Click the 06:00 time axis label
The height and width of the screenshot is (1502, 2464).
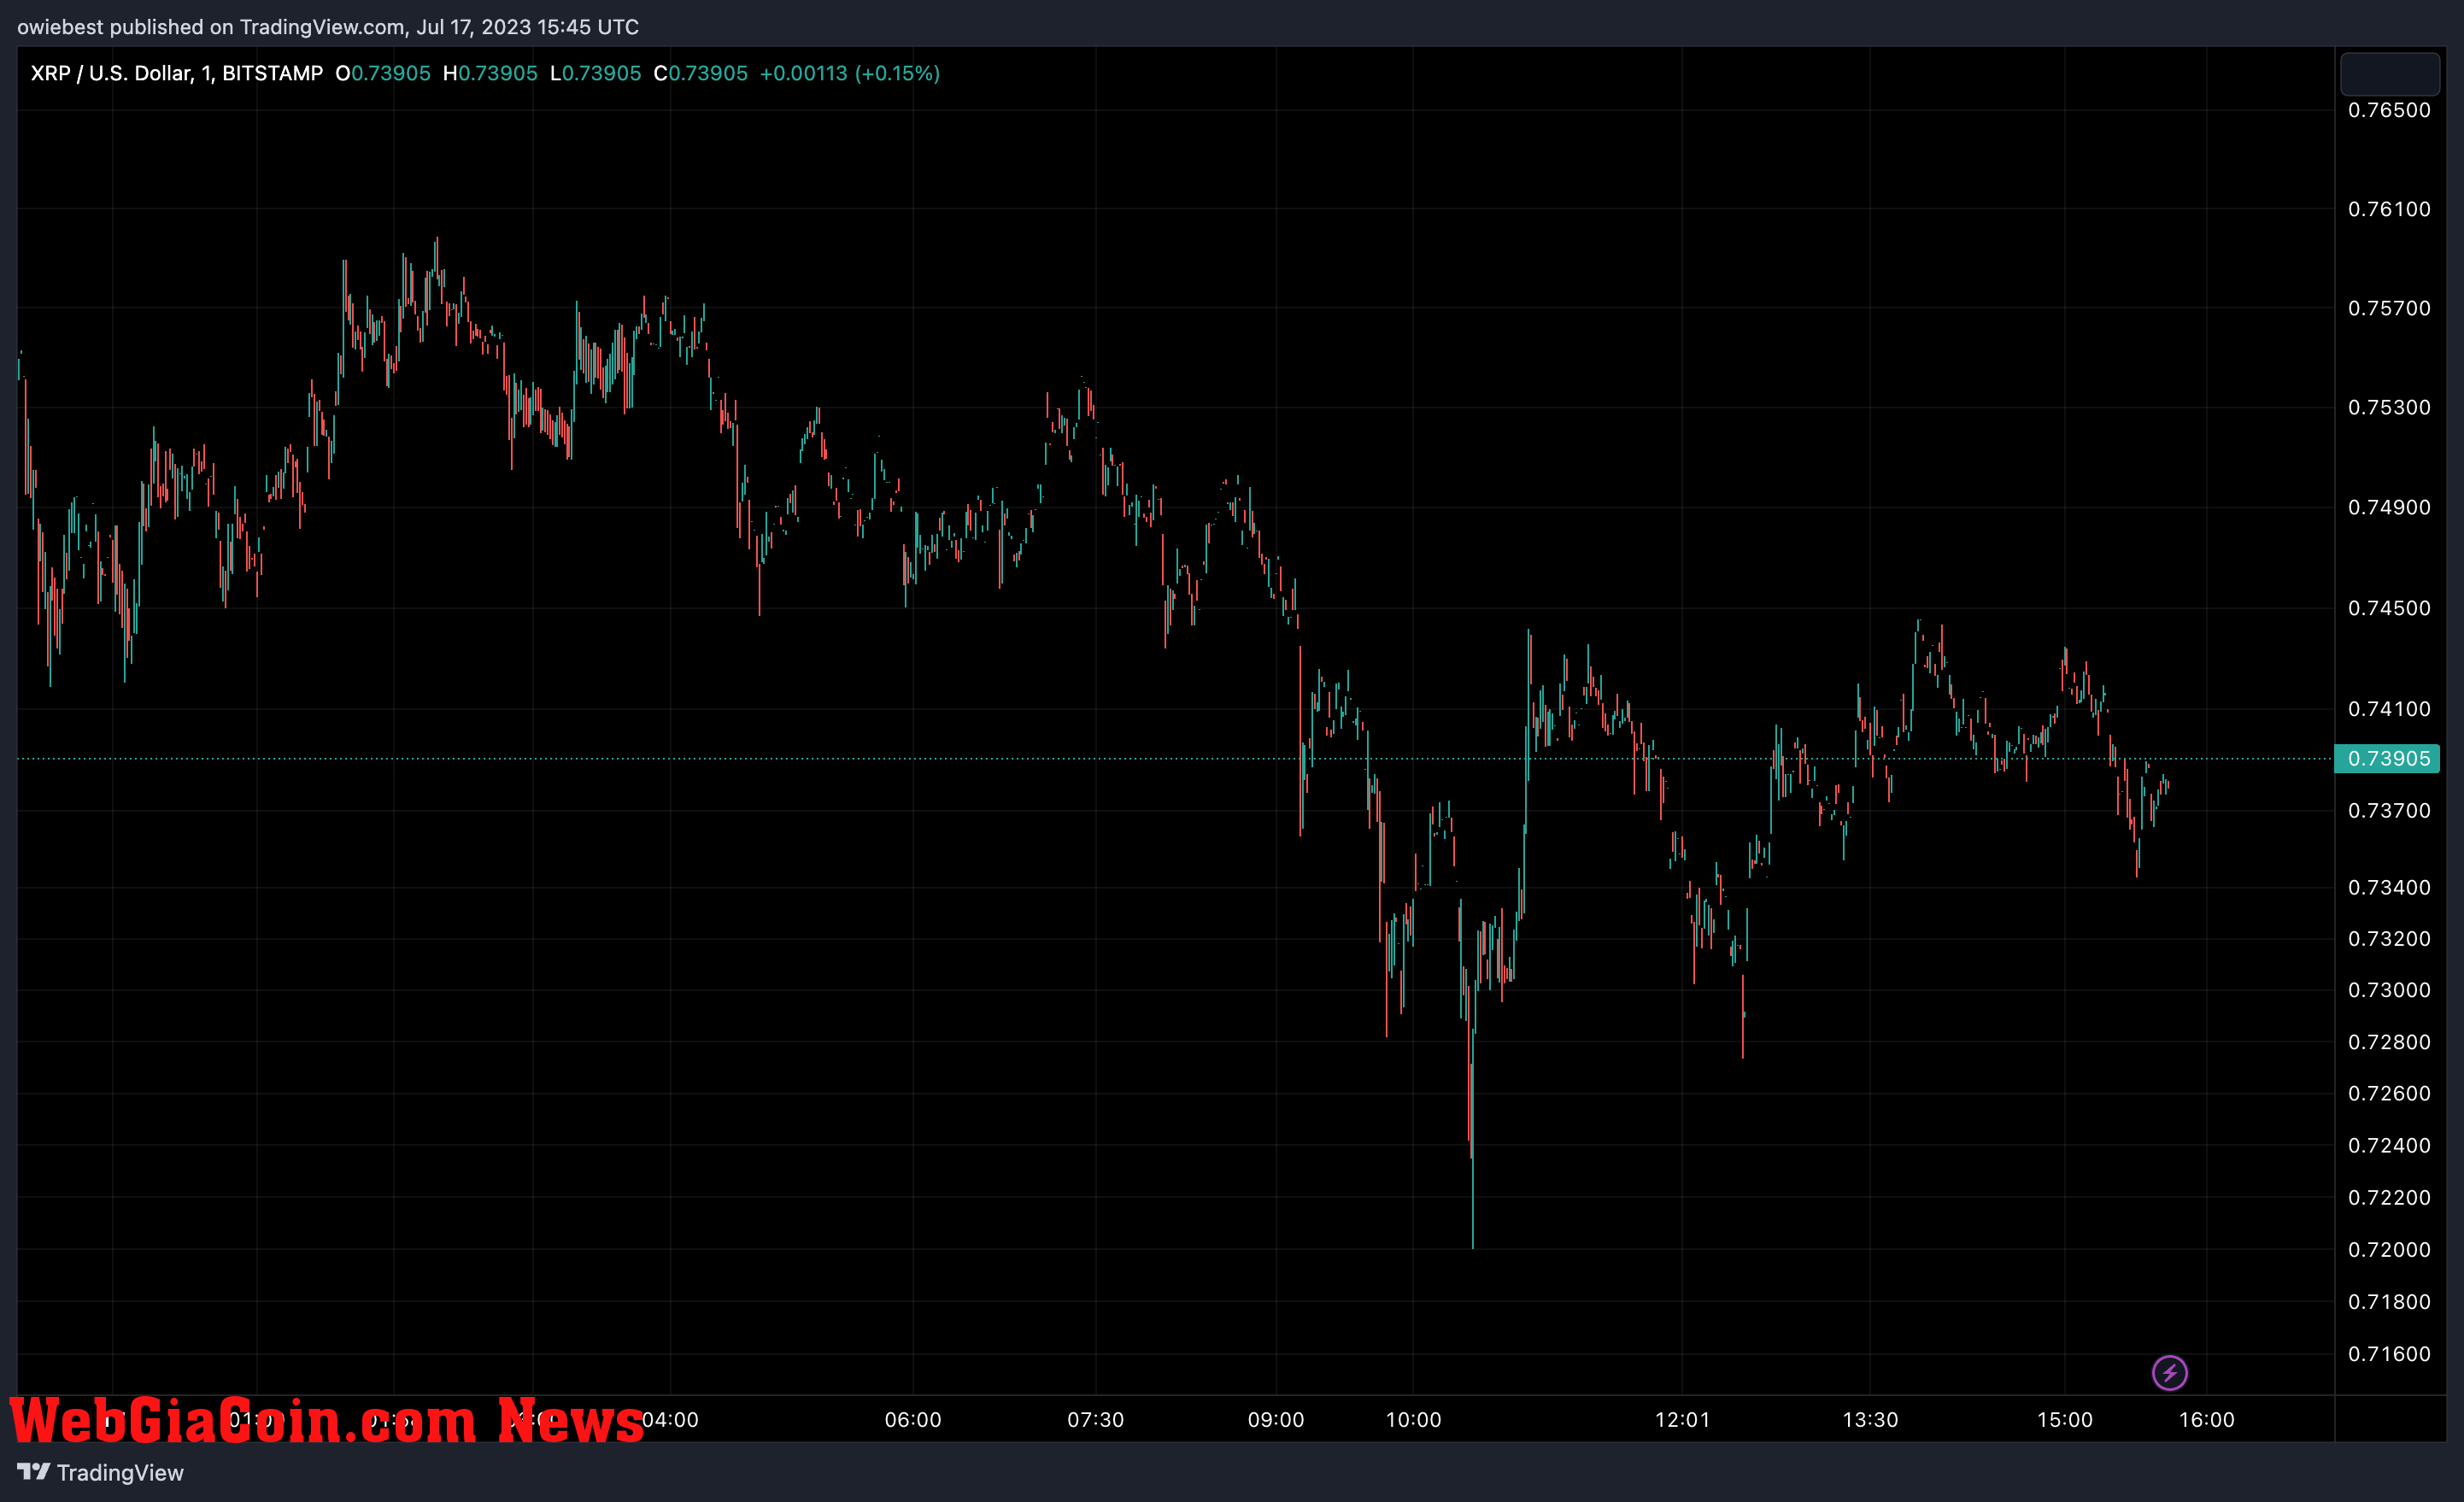coord(913,1419)
